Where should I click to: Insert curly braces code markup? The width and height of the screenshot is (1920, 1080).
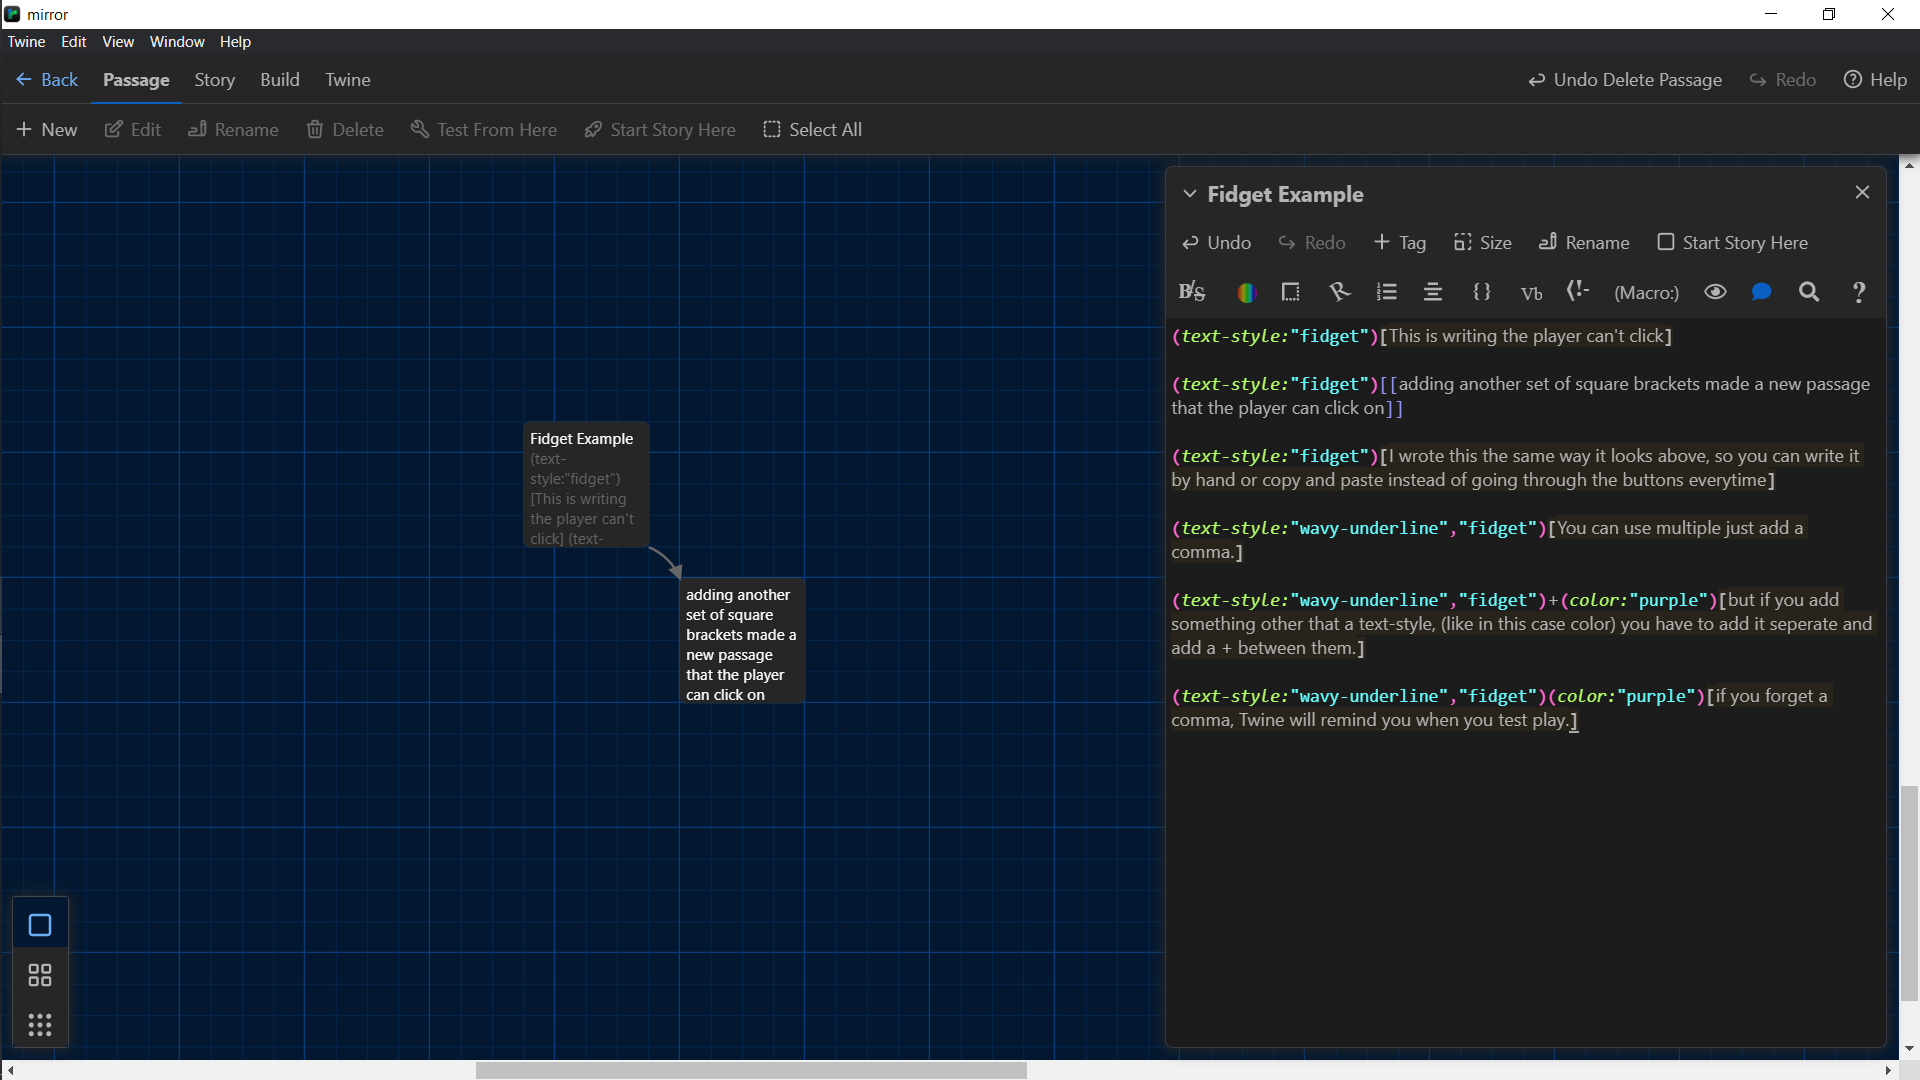click(1483, 292)
